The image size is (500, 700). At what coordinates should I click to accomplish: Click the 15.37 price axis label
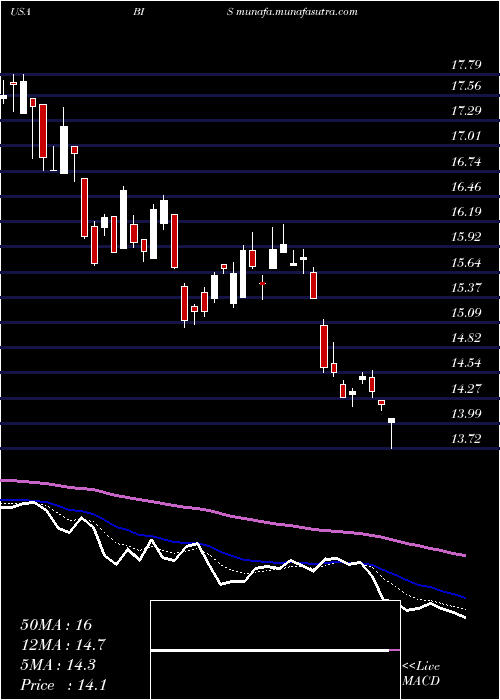(x=466, y=288)
